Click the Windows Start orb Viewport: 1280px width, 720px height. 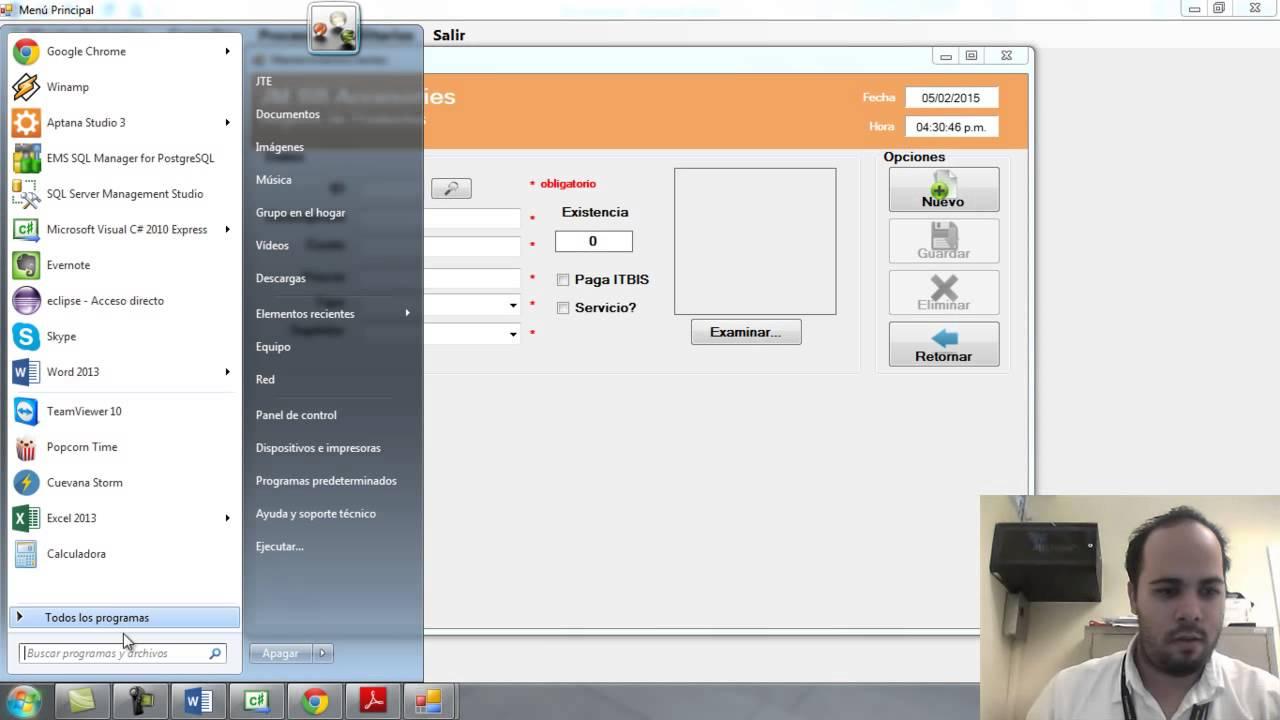pyautogui.click(x=24, y=701)
